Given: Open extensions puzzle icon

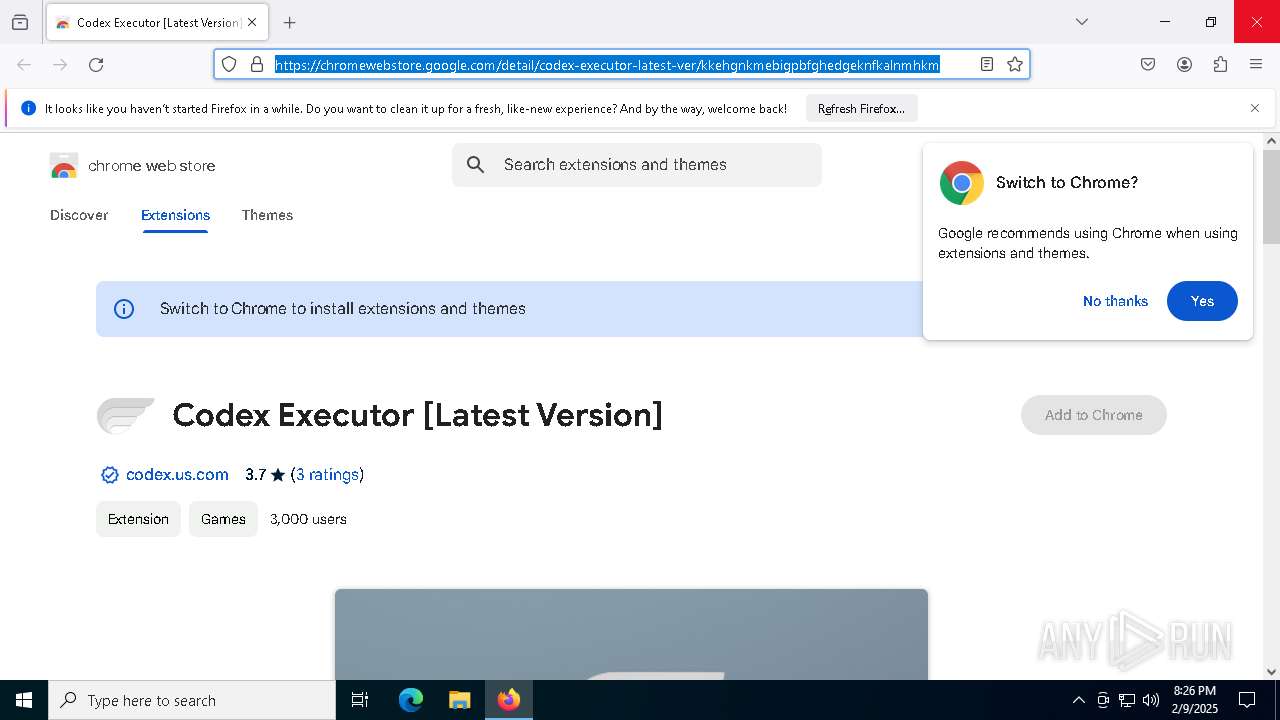Looking at the screenshot, I should click(x=1220, y=65).
